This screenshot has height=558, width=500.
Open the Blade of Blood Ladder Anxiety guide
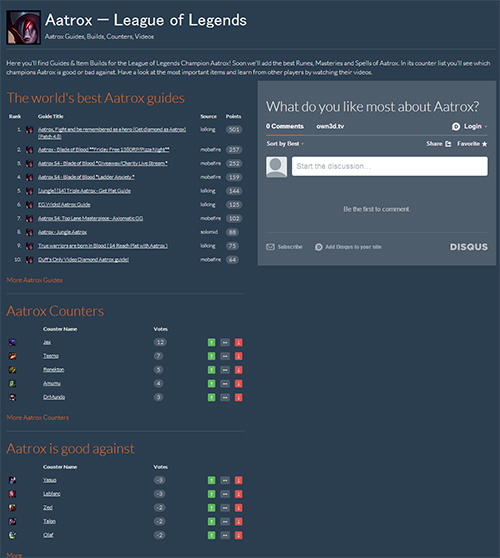point(86,177)
